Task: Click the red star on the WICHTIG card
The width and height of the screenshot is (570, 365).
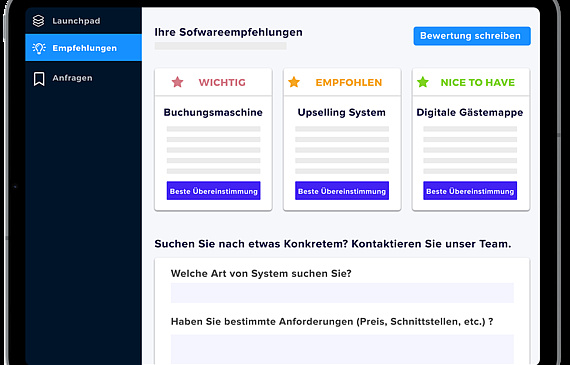Action: (177, 82)
